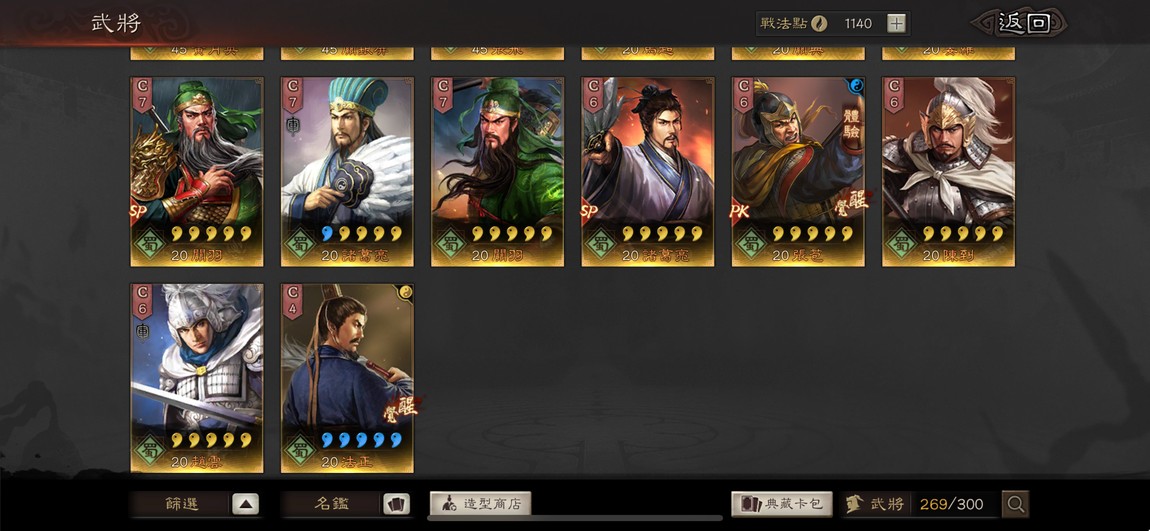Open the 造型商店 skin shop
1150x531 pixels.
480,504
